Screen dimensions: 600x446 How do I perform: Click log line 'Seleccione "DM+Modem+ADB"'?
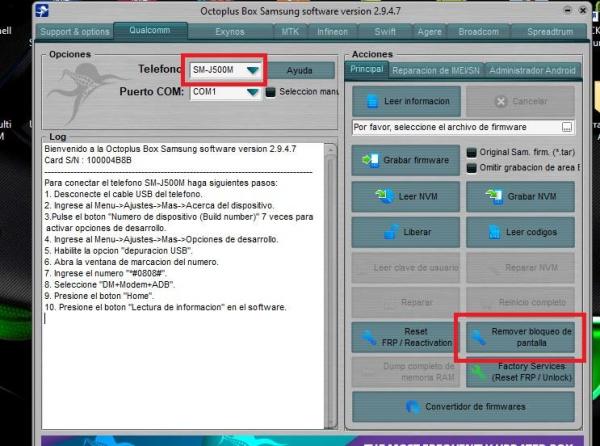point(110,285)
